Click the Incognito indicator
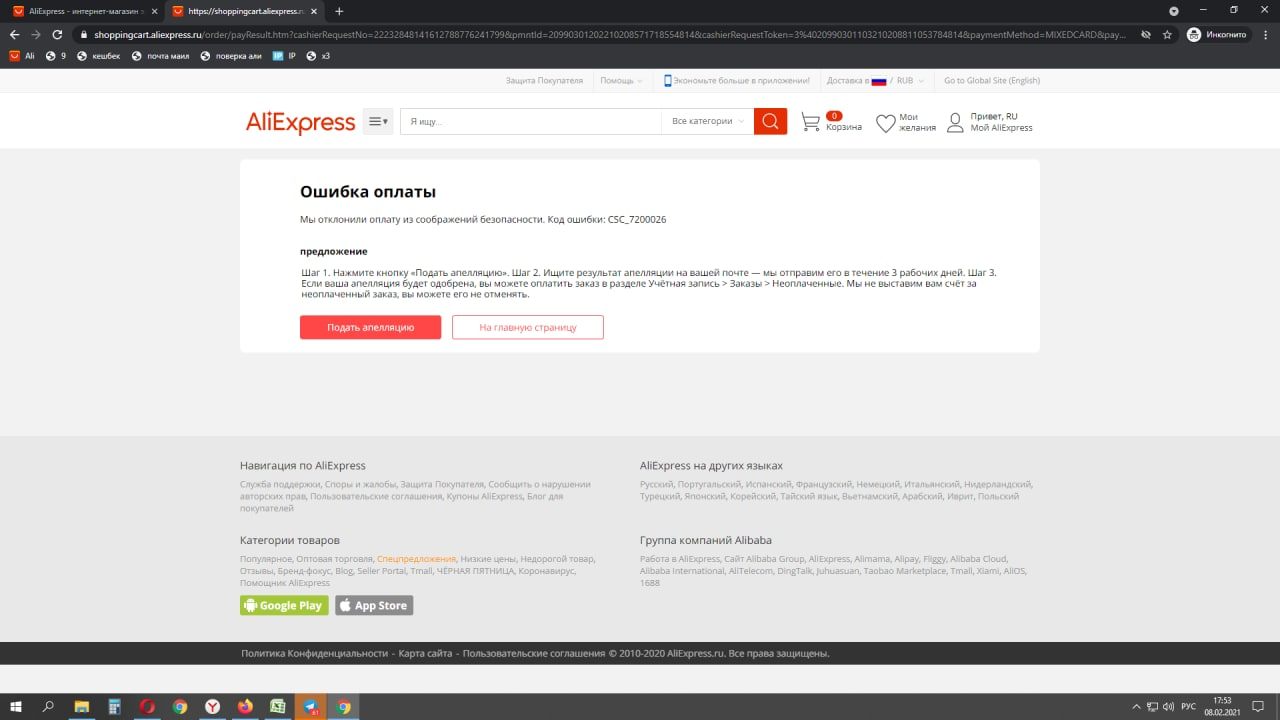Screen dimensions: 1280x720 coord(1218,34)
